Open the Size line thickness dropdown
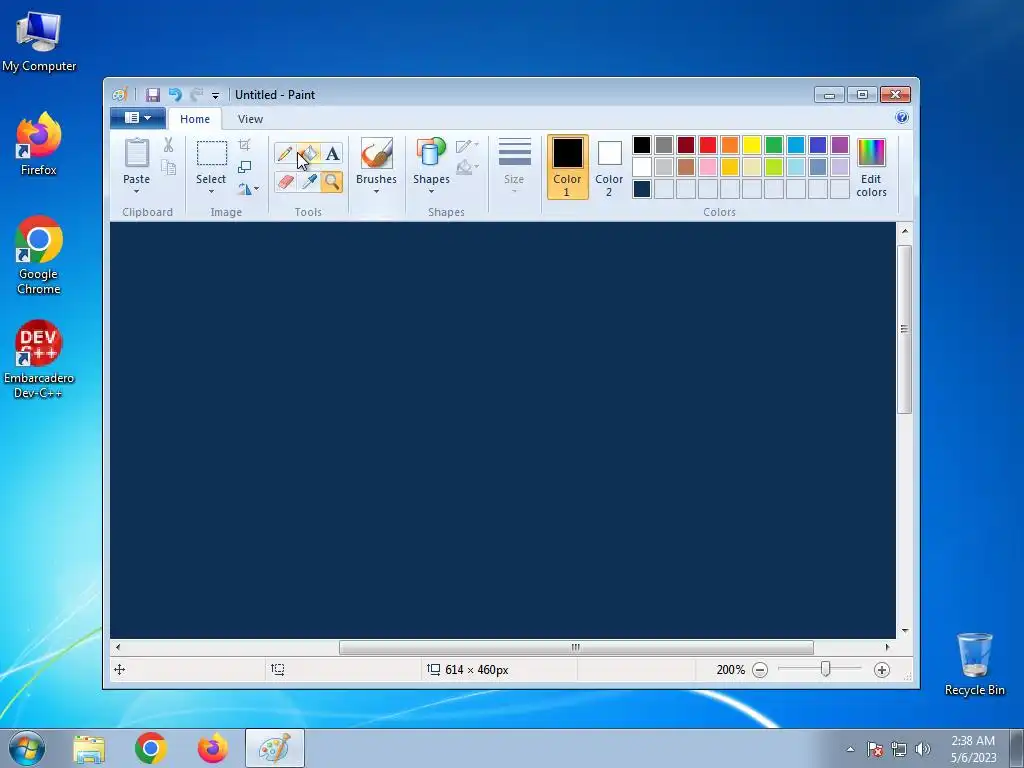 point(514,167)
